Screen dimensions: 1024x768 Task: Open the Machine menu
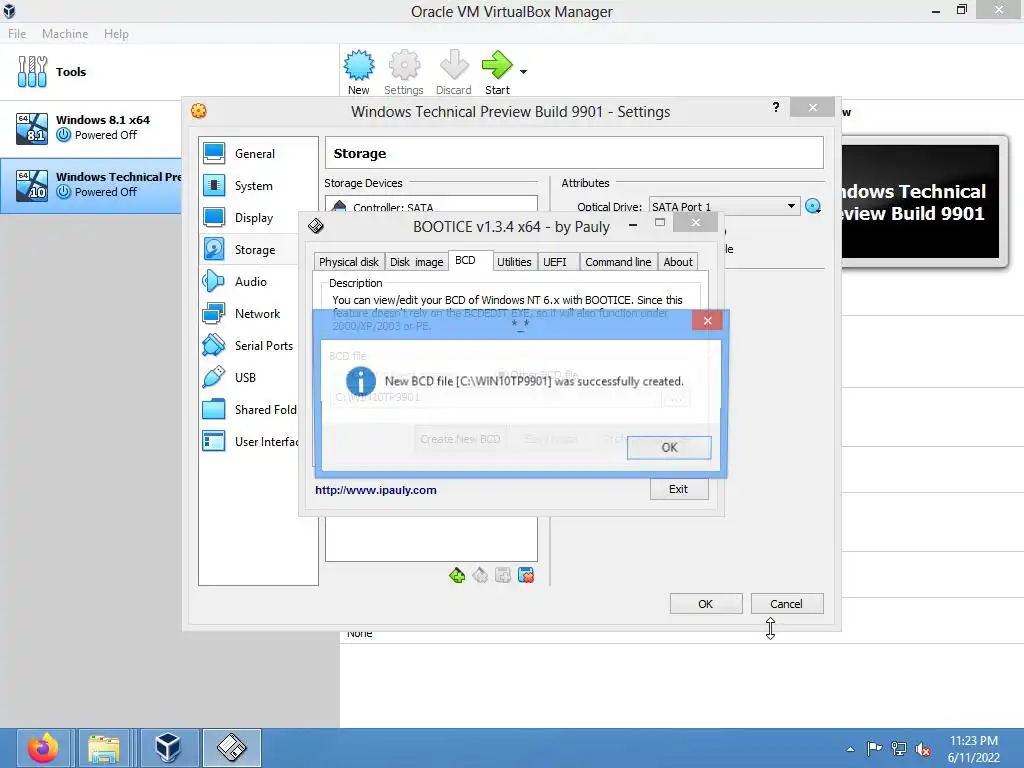65,33
